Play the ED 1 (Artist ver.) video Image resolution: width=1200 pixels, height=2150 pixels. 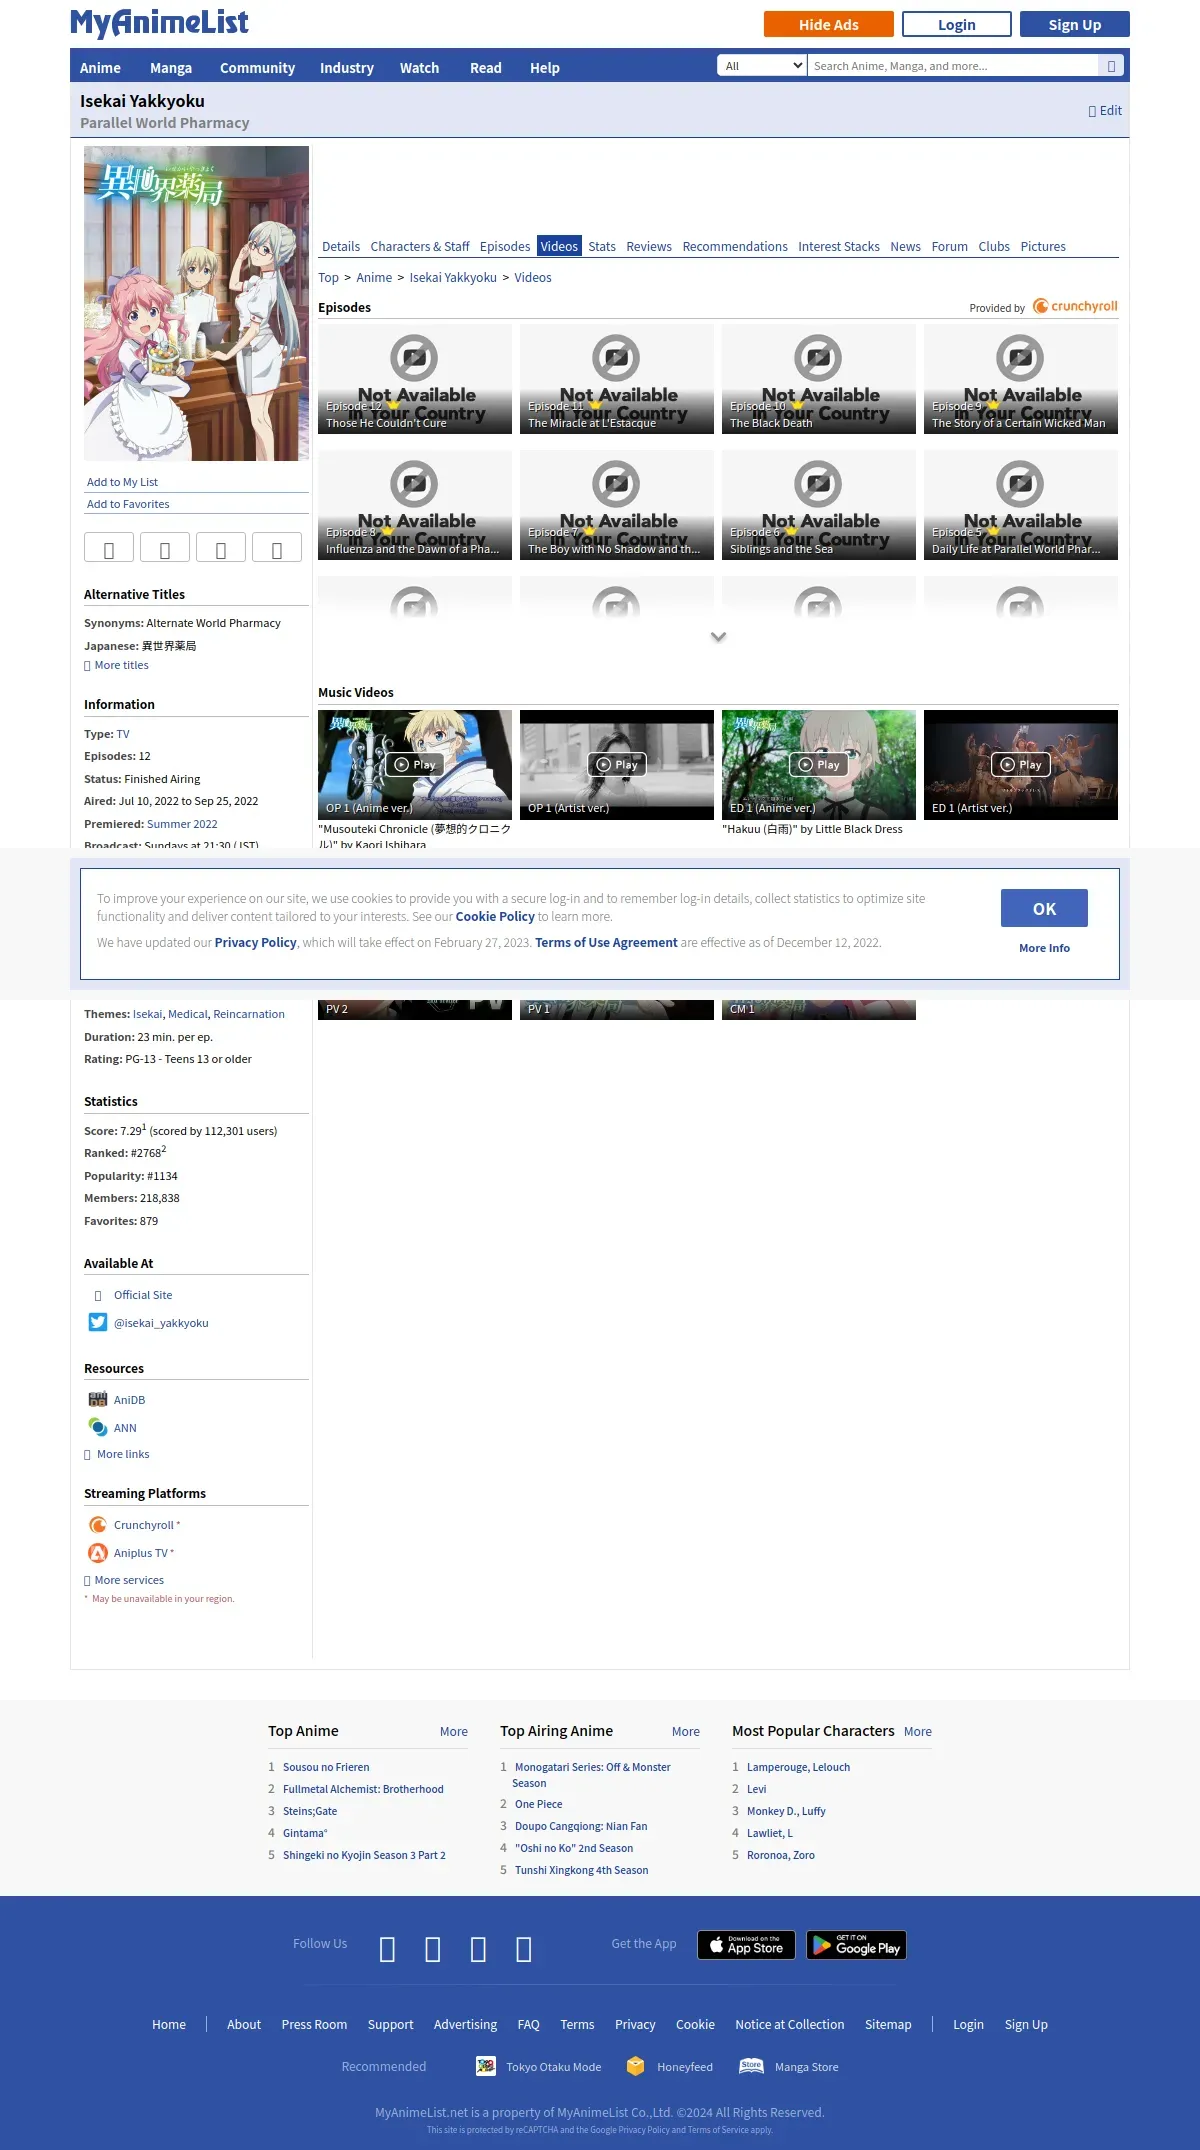(1021, 765)
